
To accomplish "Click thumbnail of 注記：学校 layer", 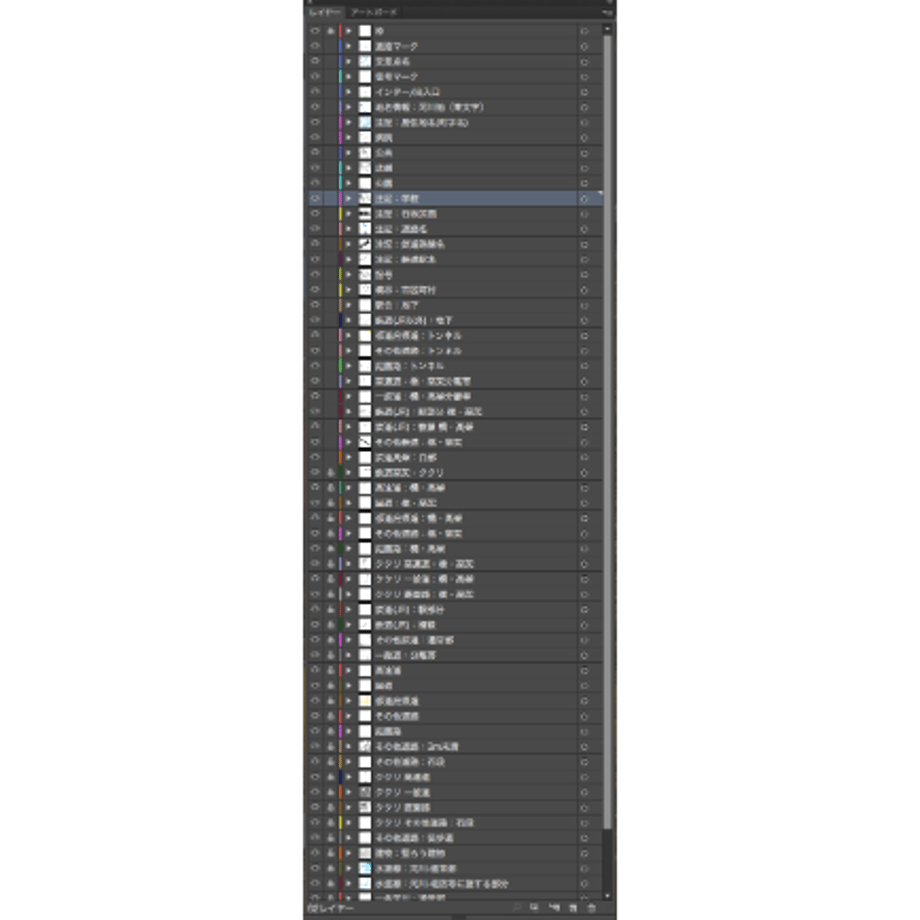I will (x=365, y=198).
